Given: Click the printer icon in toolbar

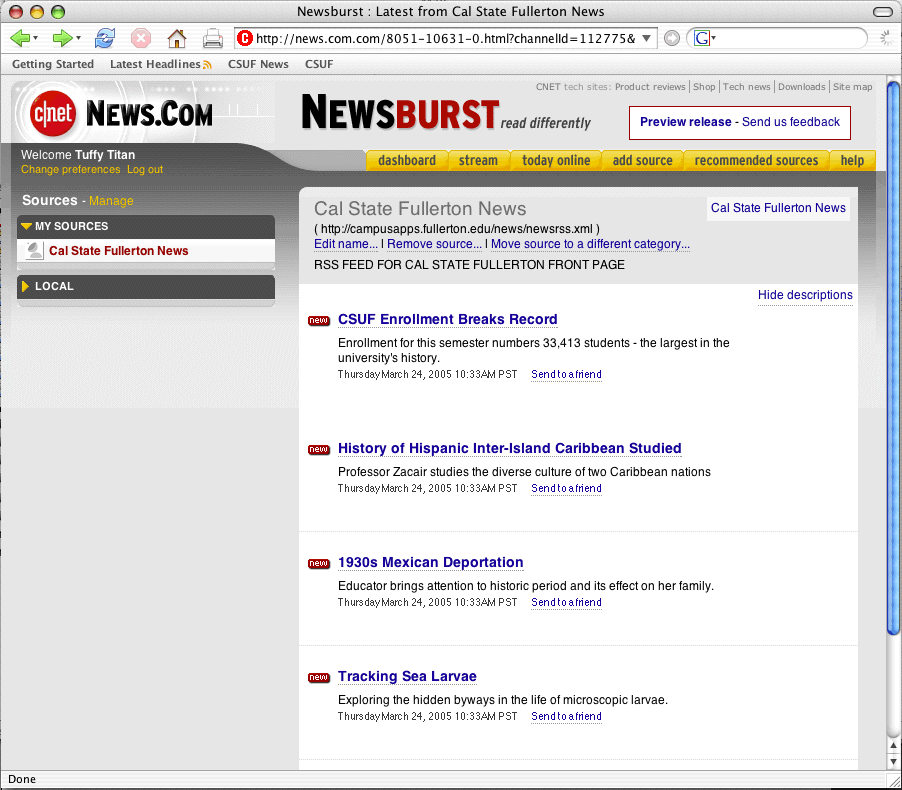Looking at the screenshot, I should click(212, 39).
